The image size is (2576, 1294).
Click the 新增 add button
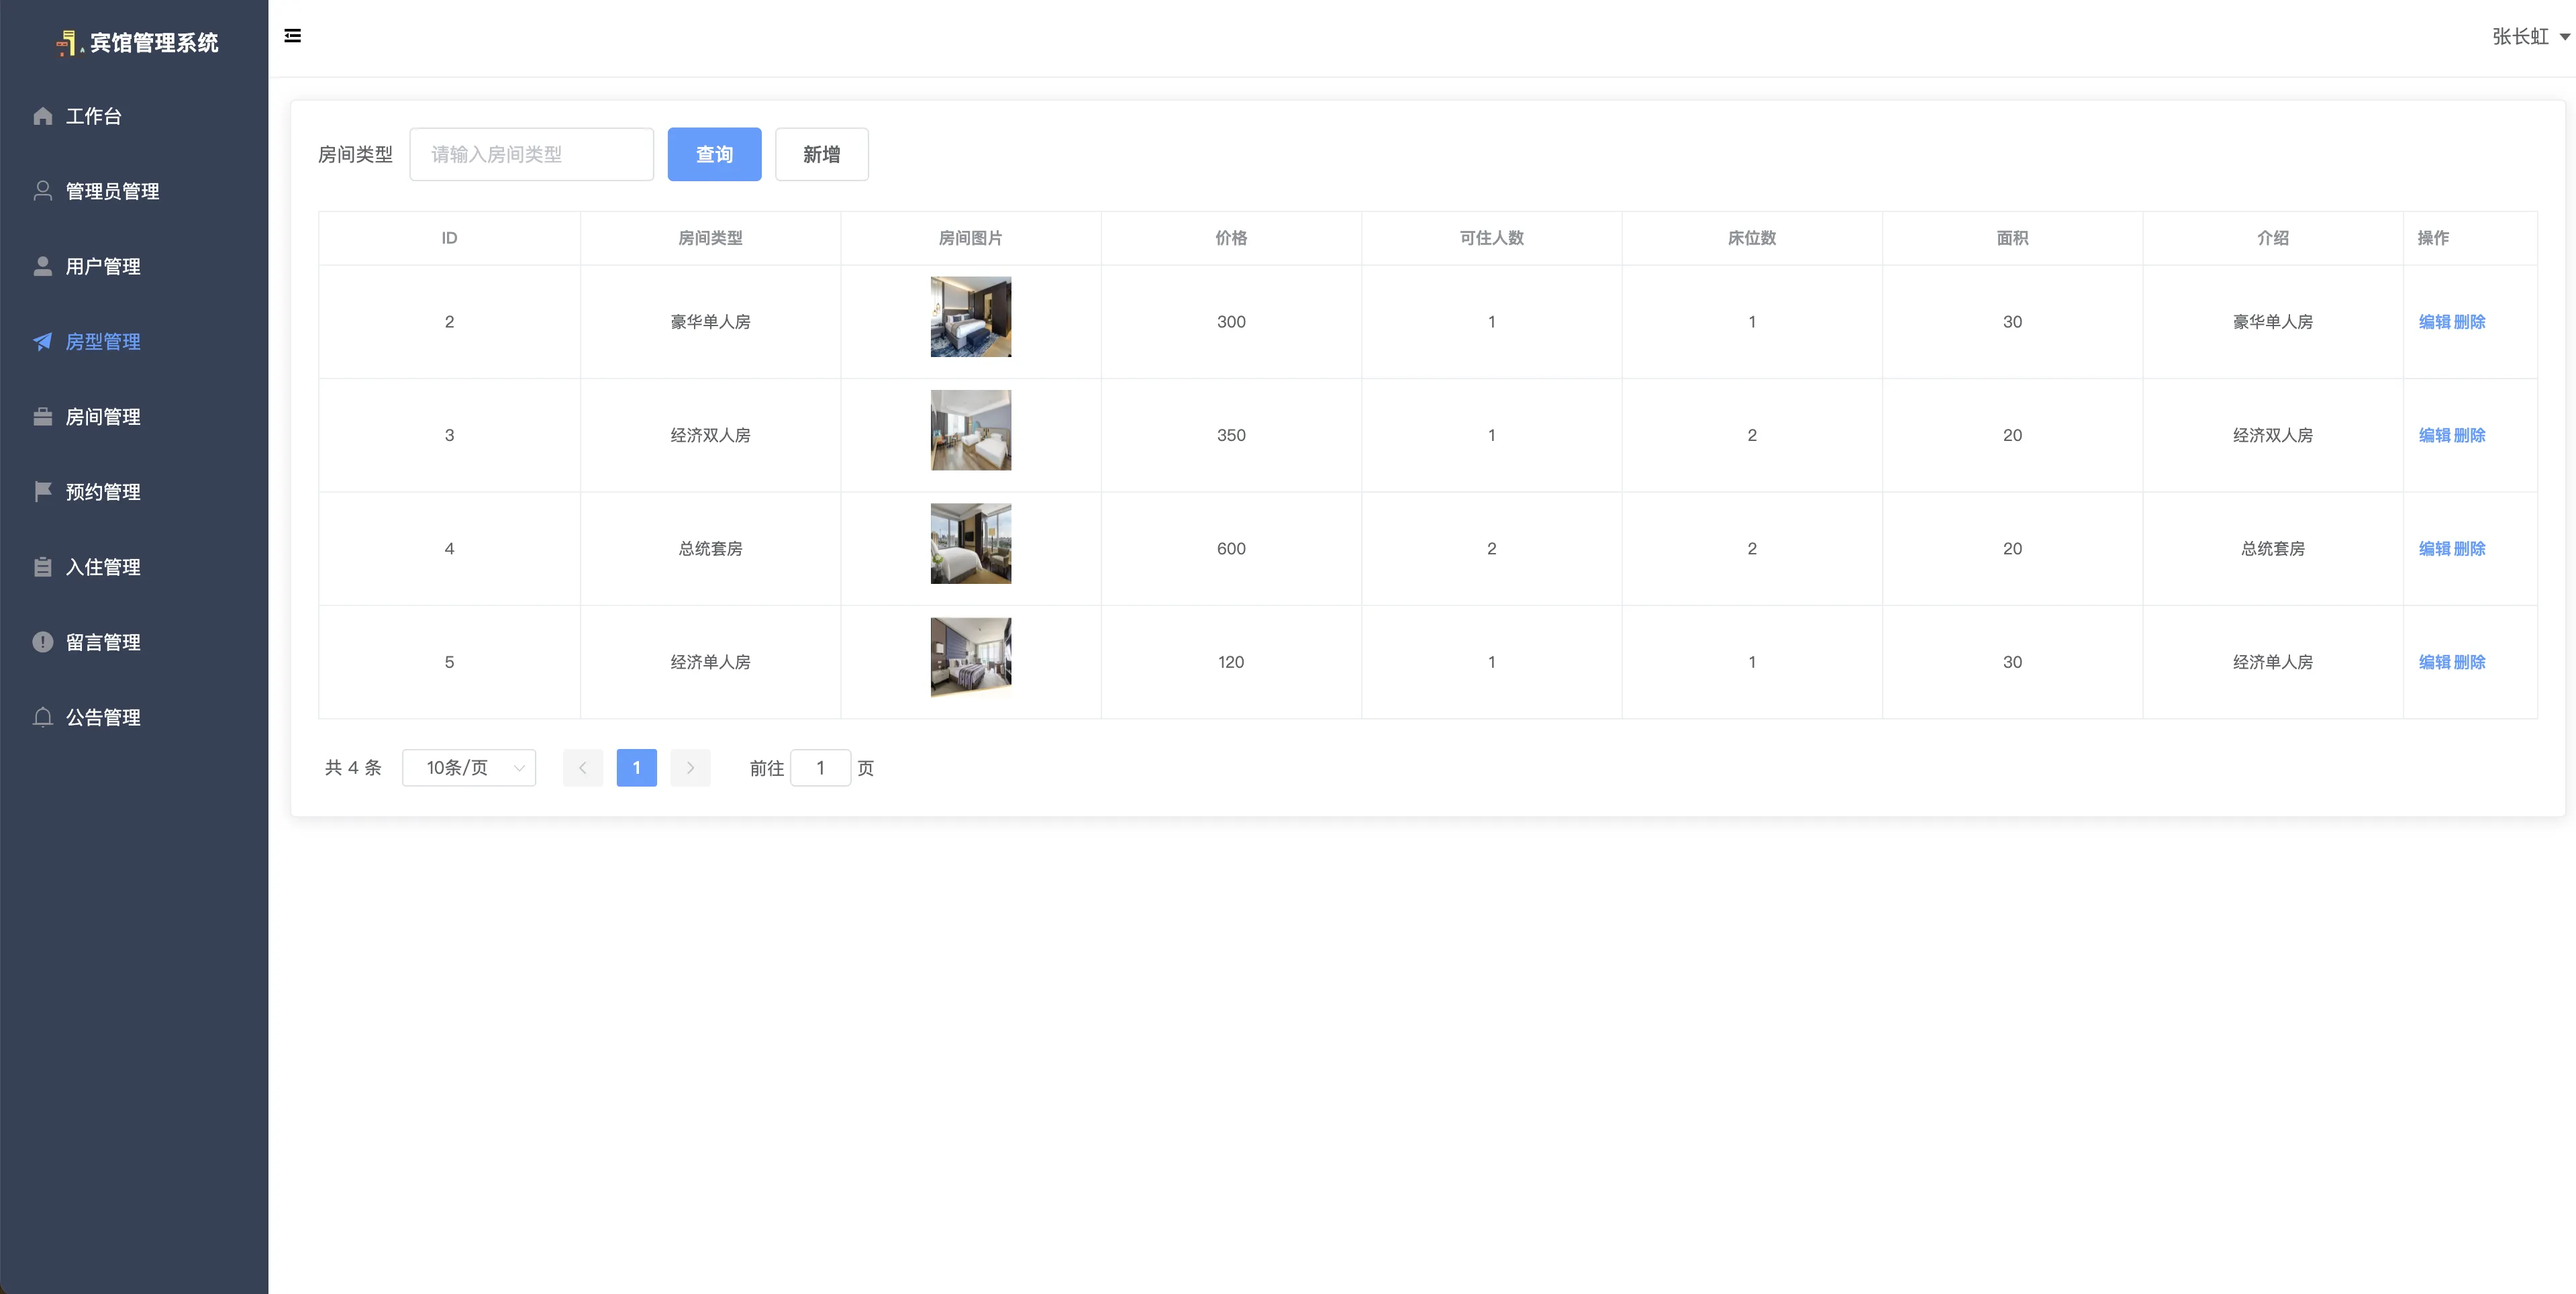(821, 154)
